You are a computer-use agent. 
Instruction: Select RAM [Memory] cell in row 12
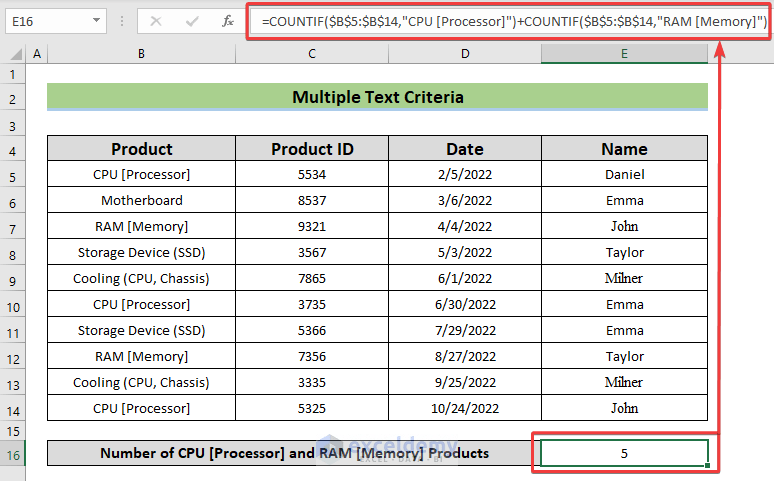142,356
